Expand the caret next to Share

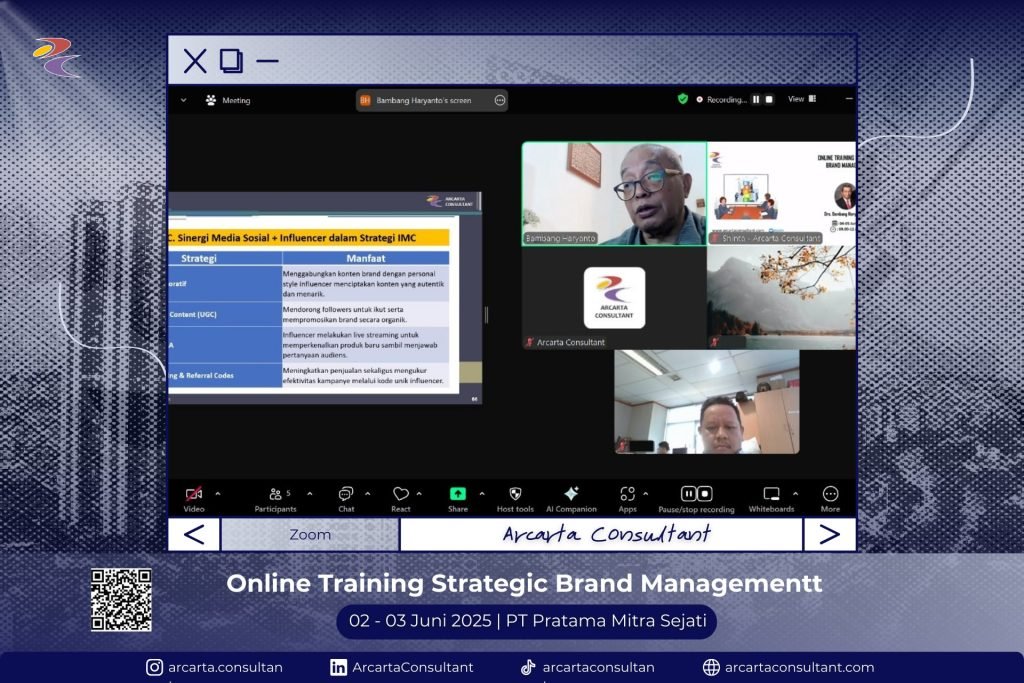click(x=482, y=493)
